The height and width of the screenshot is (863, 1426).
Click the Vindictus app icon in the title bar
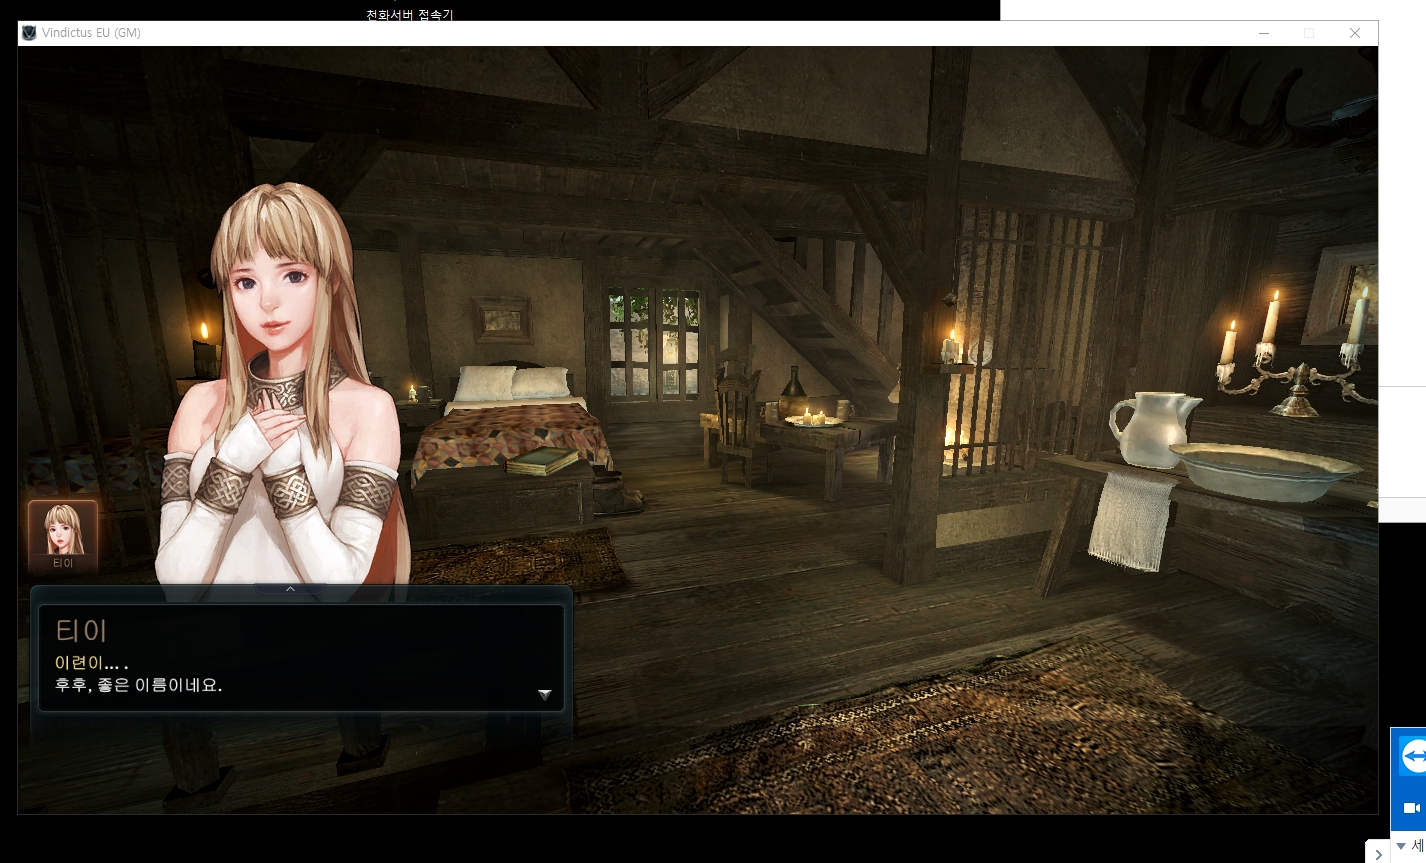(x=29, y=33)
